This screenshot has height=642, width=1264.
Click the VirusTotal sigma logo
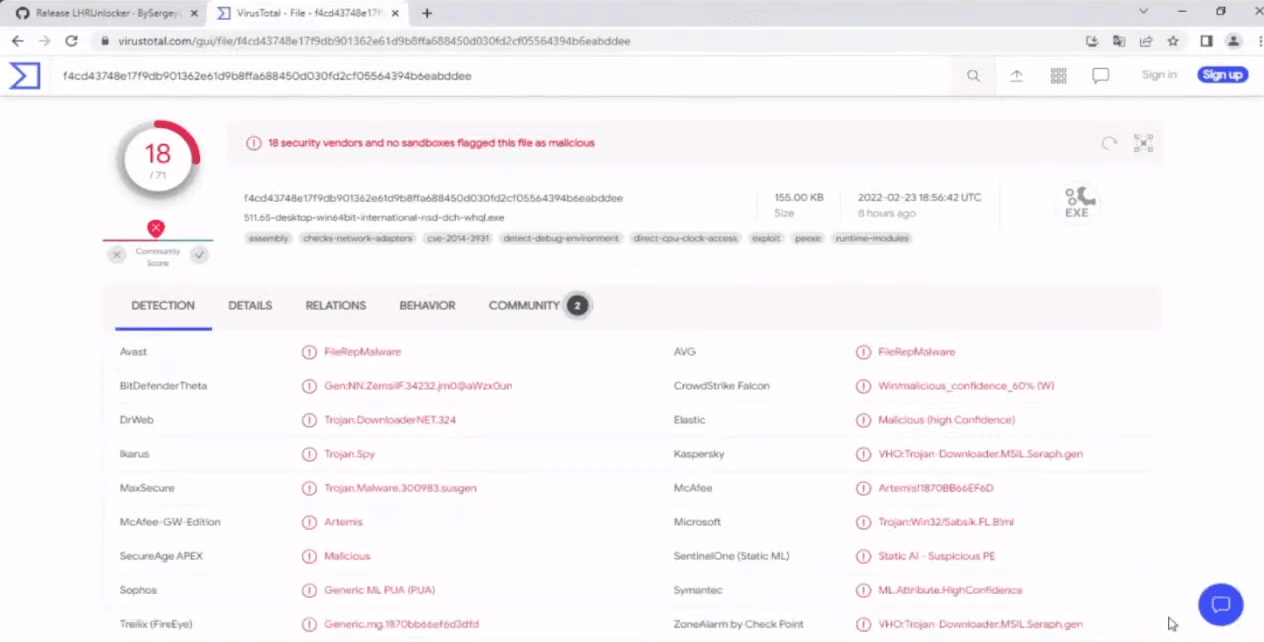tap(25, 76)
